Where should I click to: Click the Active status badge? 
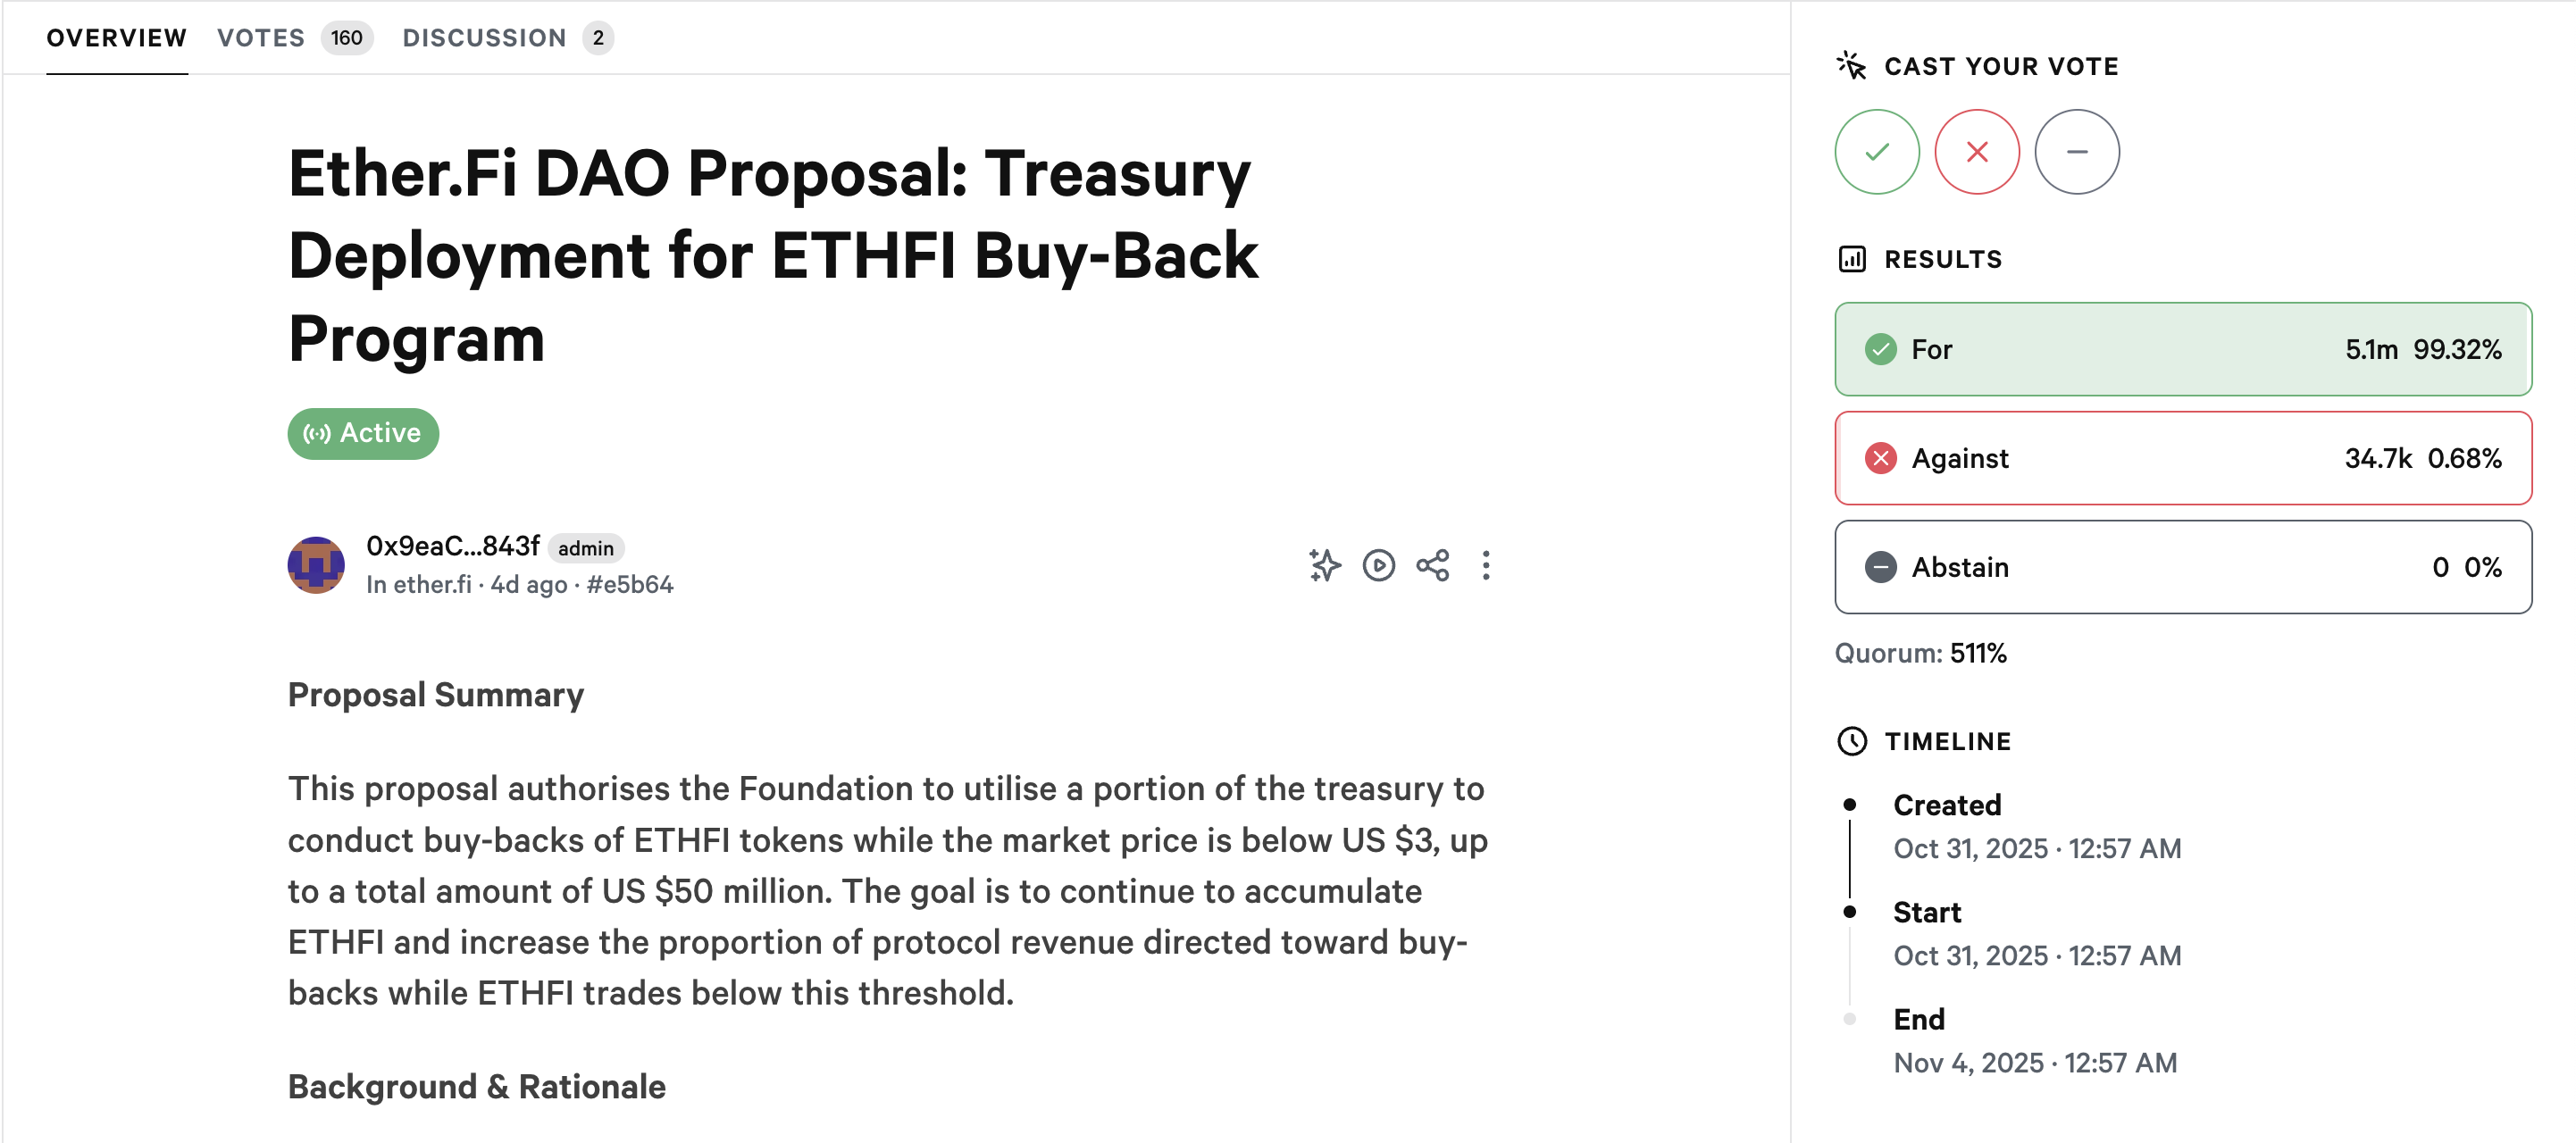[363, 434]
